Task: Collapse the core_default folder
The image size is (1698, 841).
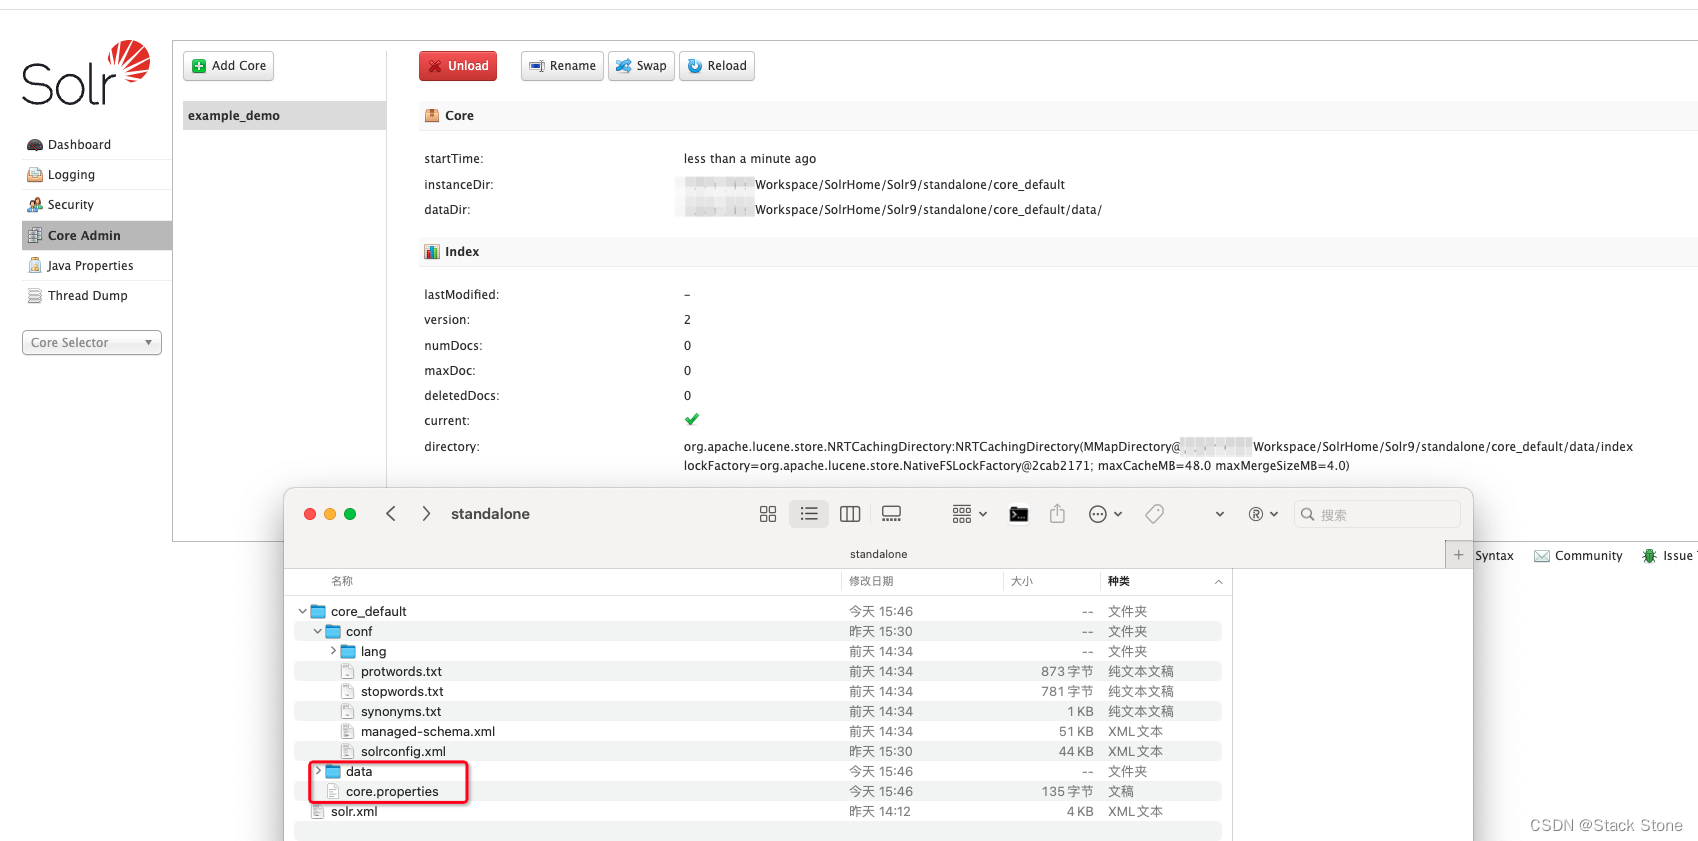Action: (302, 611)
